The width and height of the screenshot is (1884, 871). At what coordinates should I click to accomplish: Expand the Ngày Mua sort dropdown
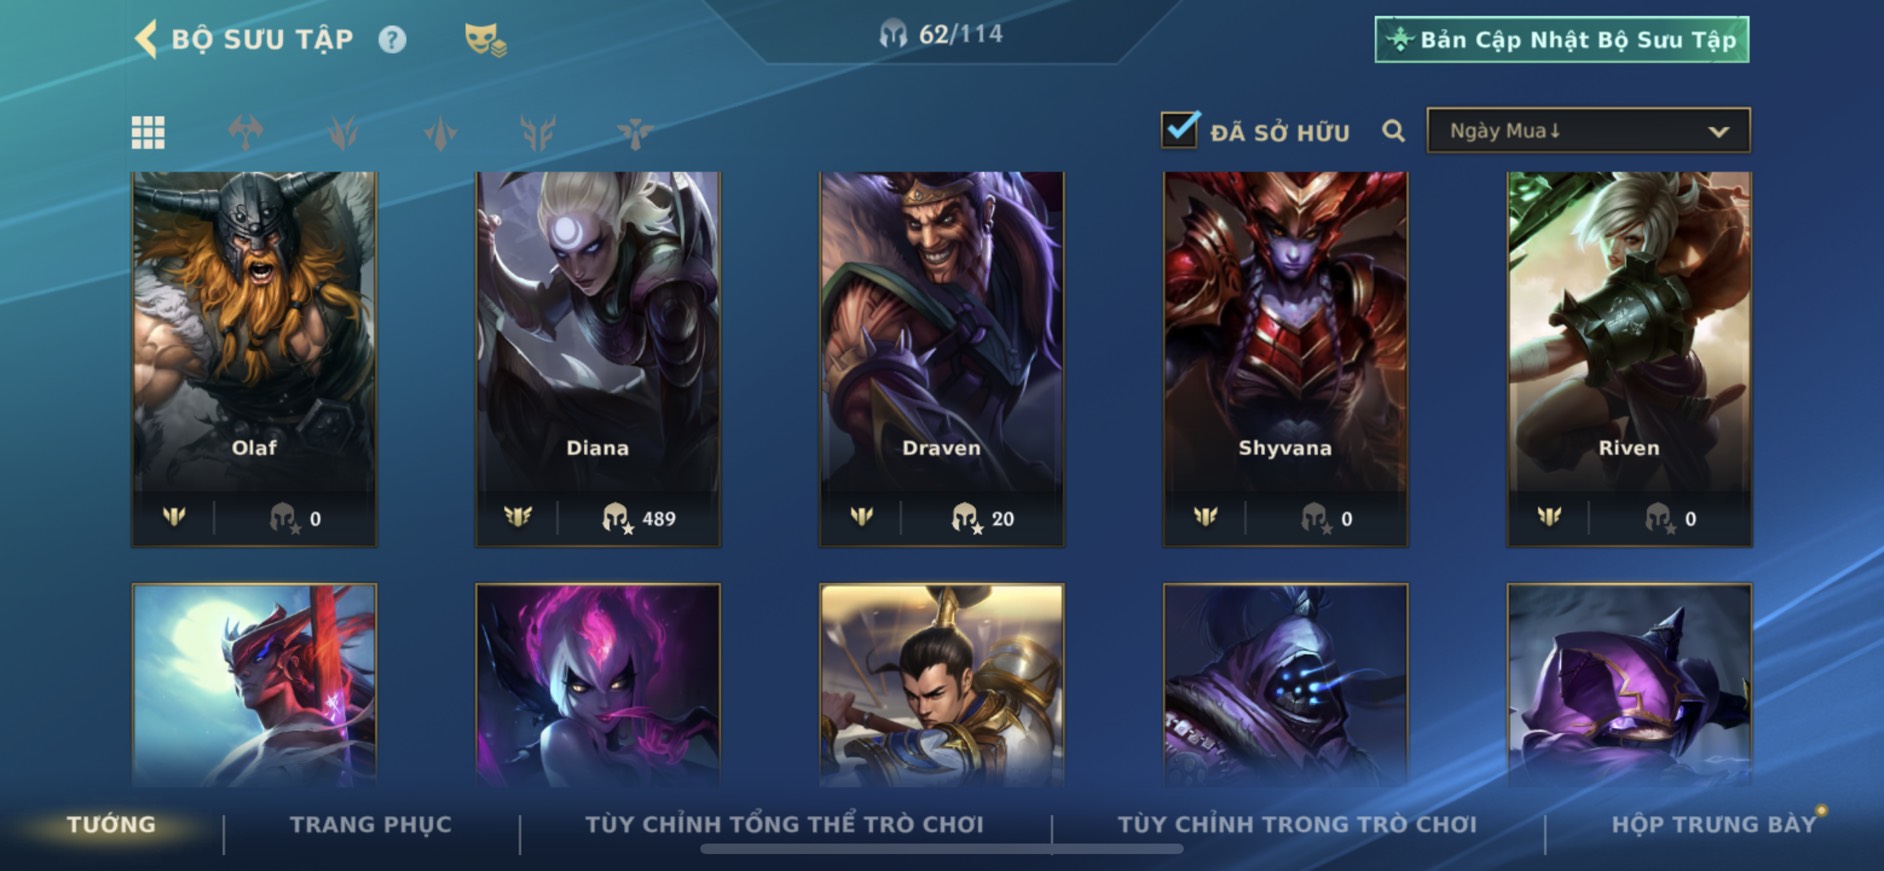point(1588,131)
